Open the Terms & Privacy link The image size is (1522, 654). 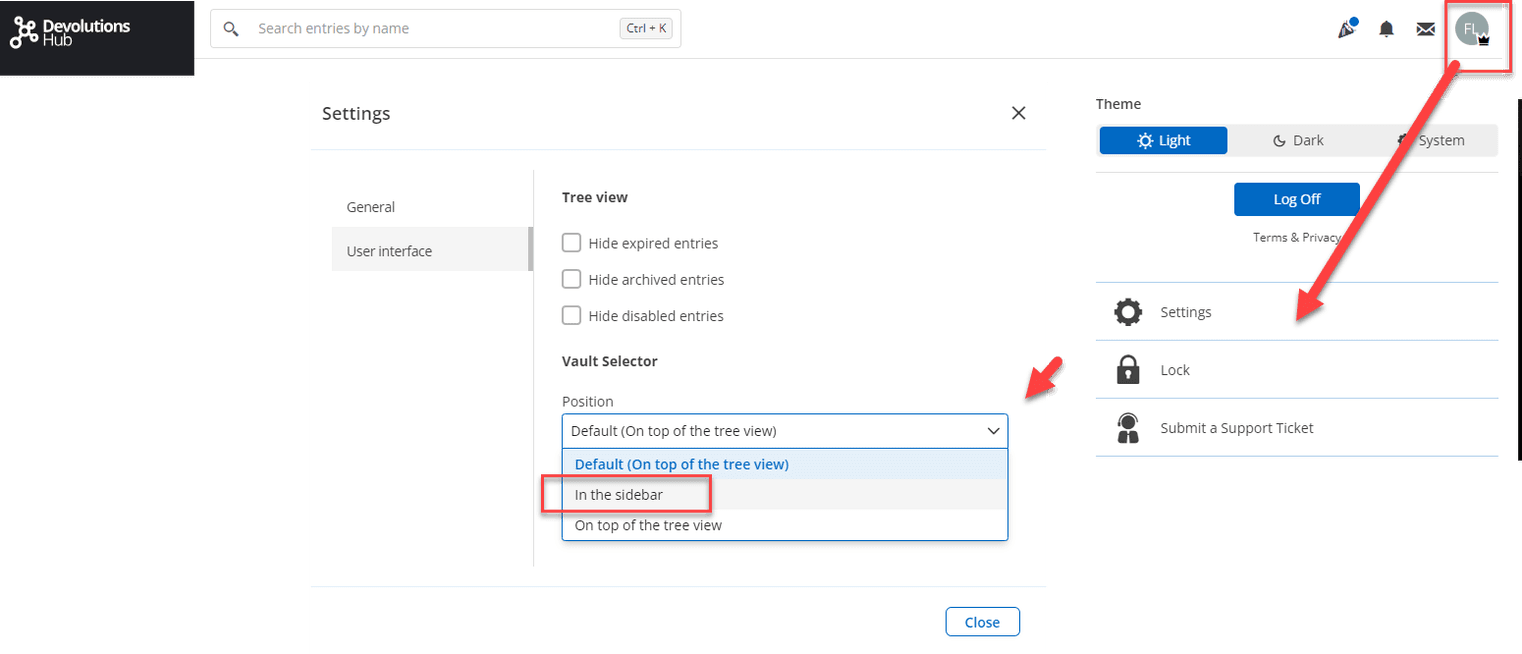point(1296,237)
